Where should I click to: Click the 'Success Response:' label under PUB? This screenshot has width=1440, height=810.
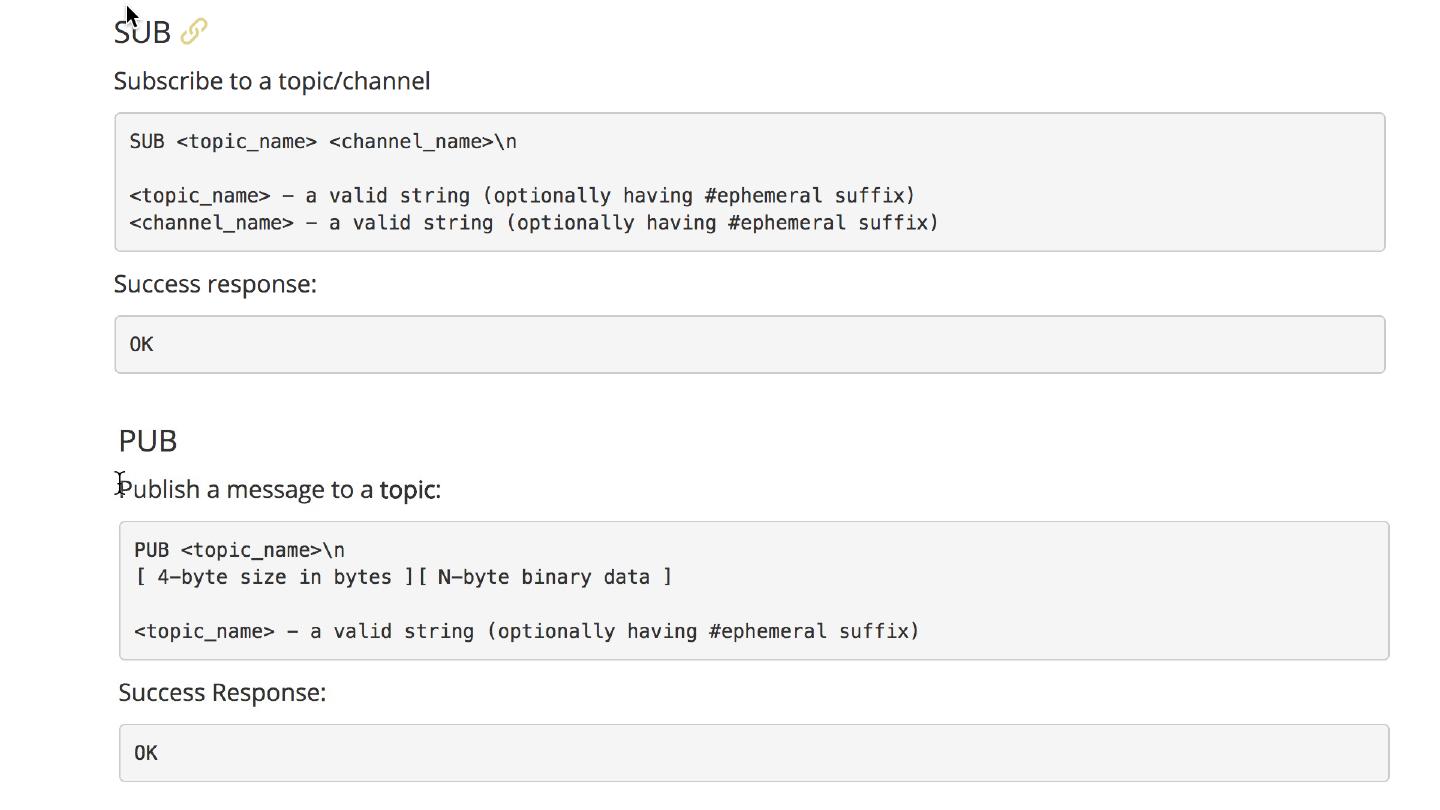pyautogui.click(x=222, y=693)
